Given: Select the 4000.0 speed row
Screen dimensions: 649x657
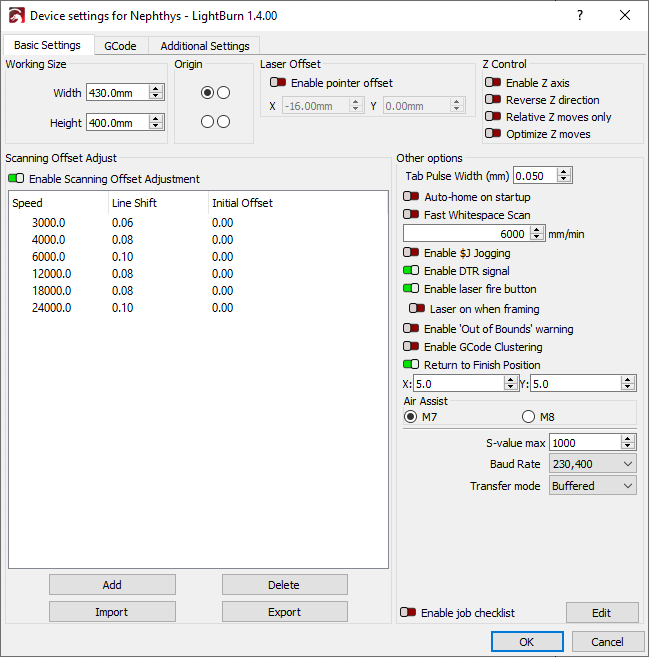Looking at the screenshot, I should 198,240.
